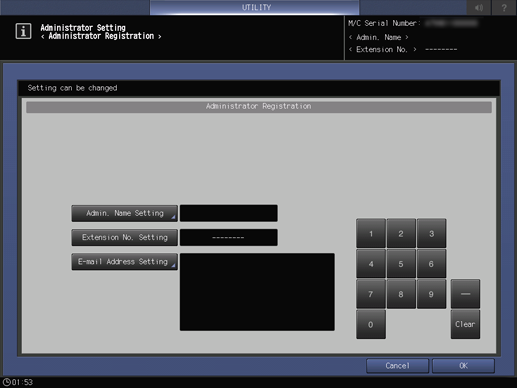Image resolution: width=517 pixels, height=388 pixels.
Task: Open E-mail Address Setting
Action: tap(124, 262)
